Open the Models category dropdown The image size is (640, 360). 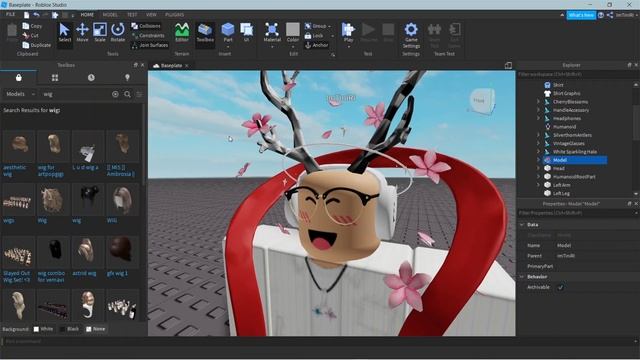[x=20, y=94]
